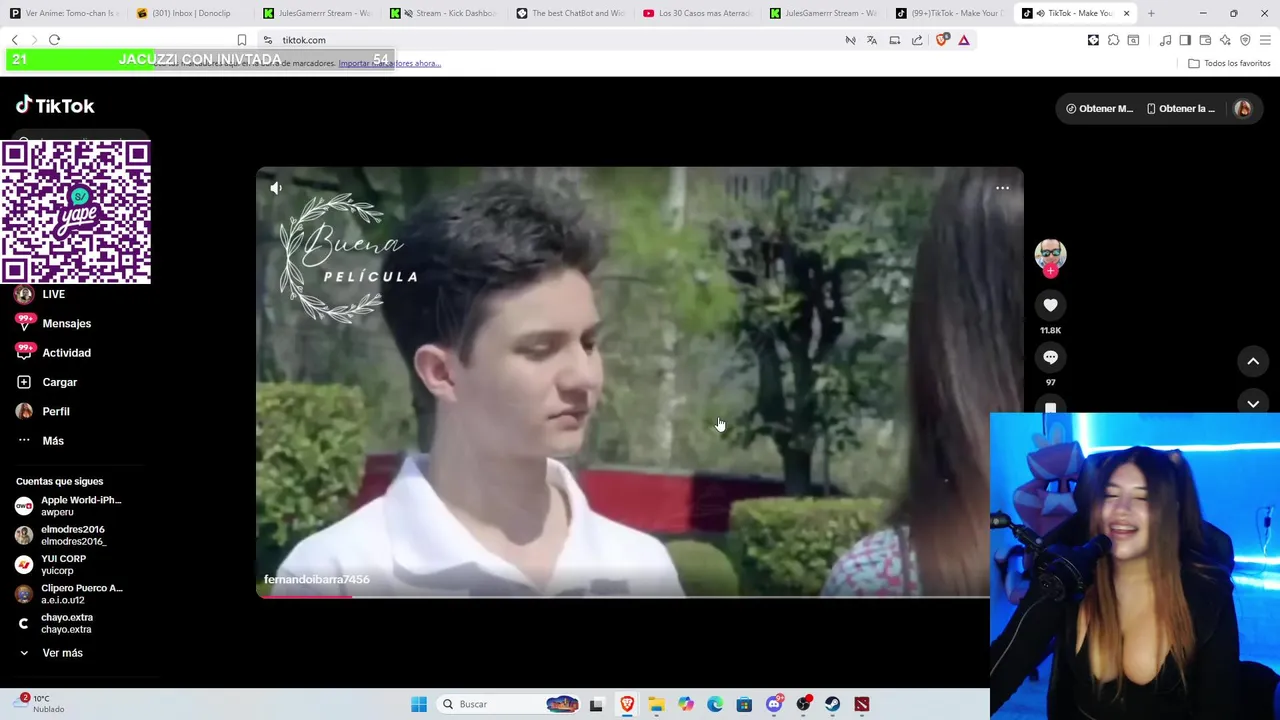
Task: Open Clipero Puerco A... followed account
Action: (70, 594)
